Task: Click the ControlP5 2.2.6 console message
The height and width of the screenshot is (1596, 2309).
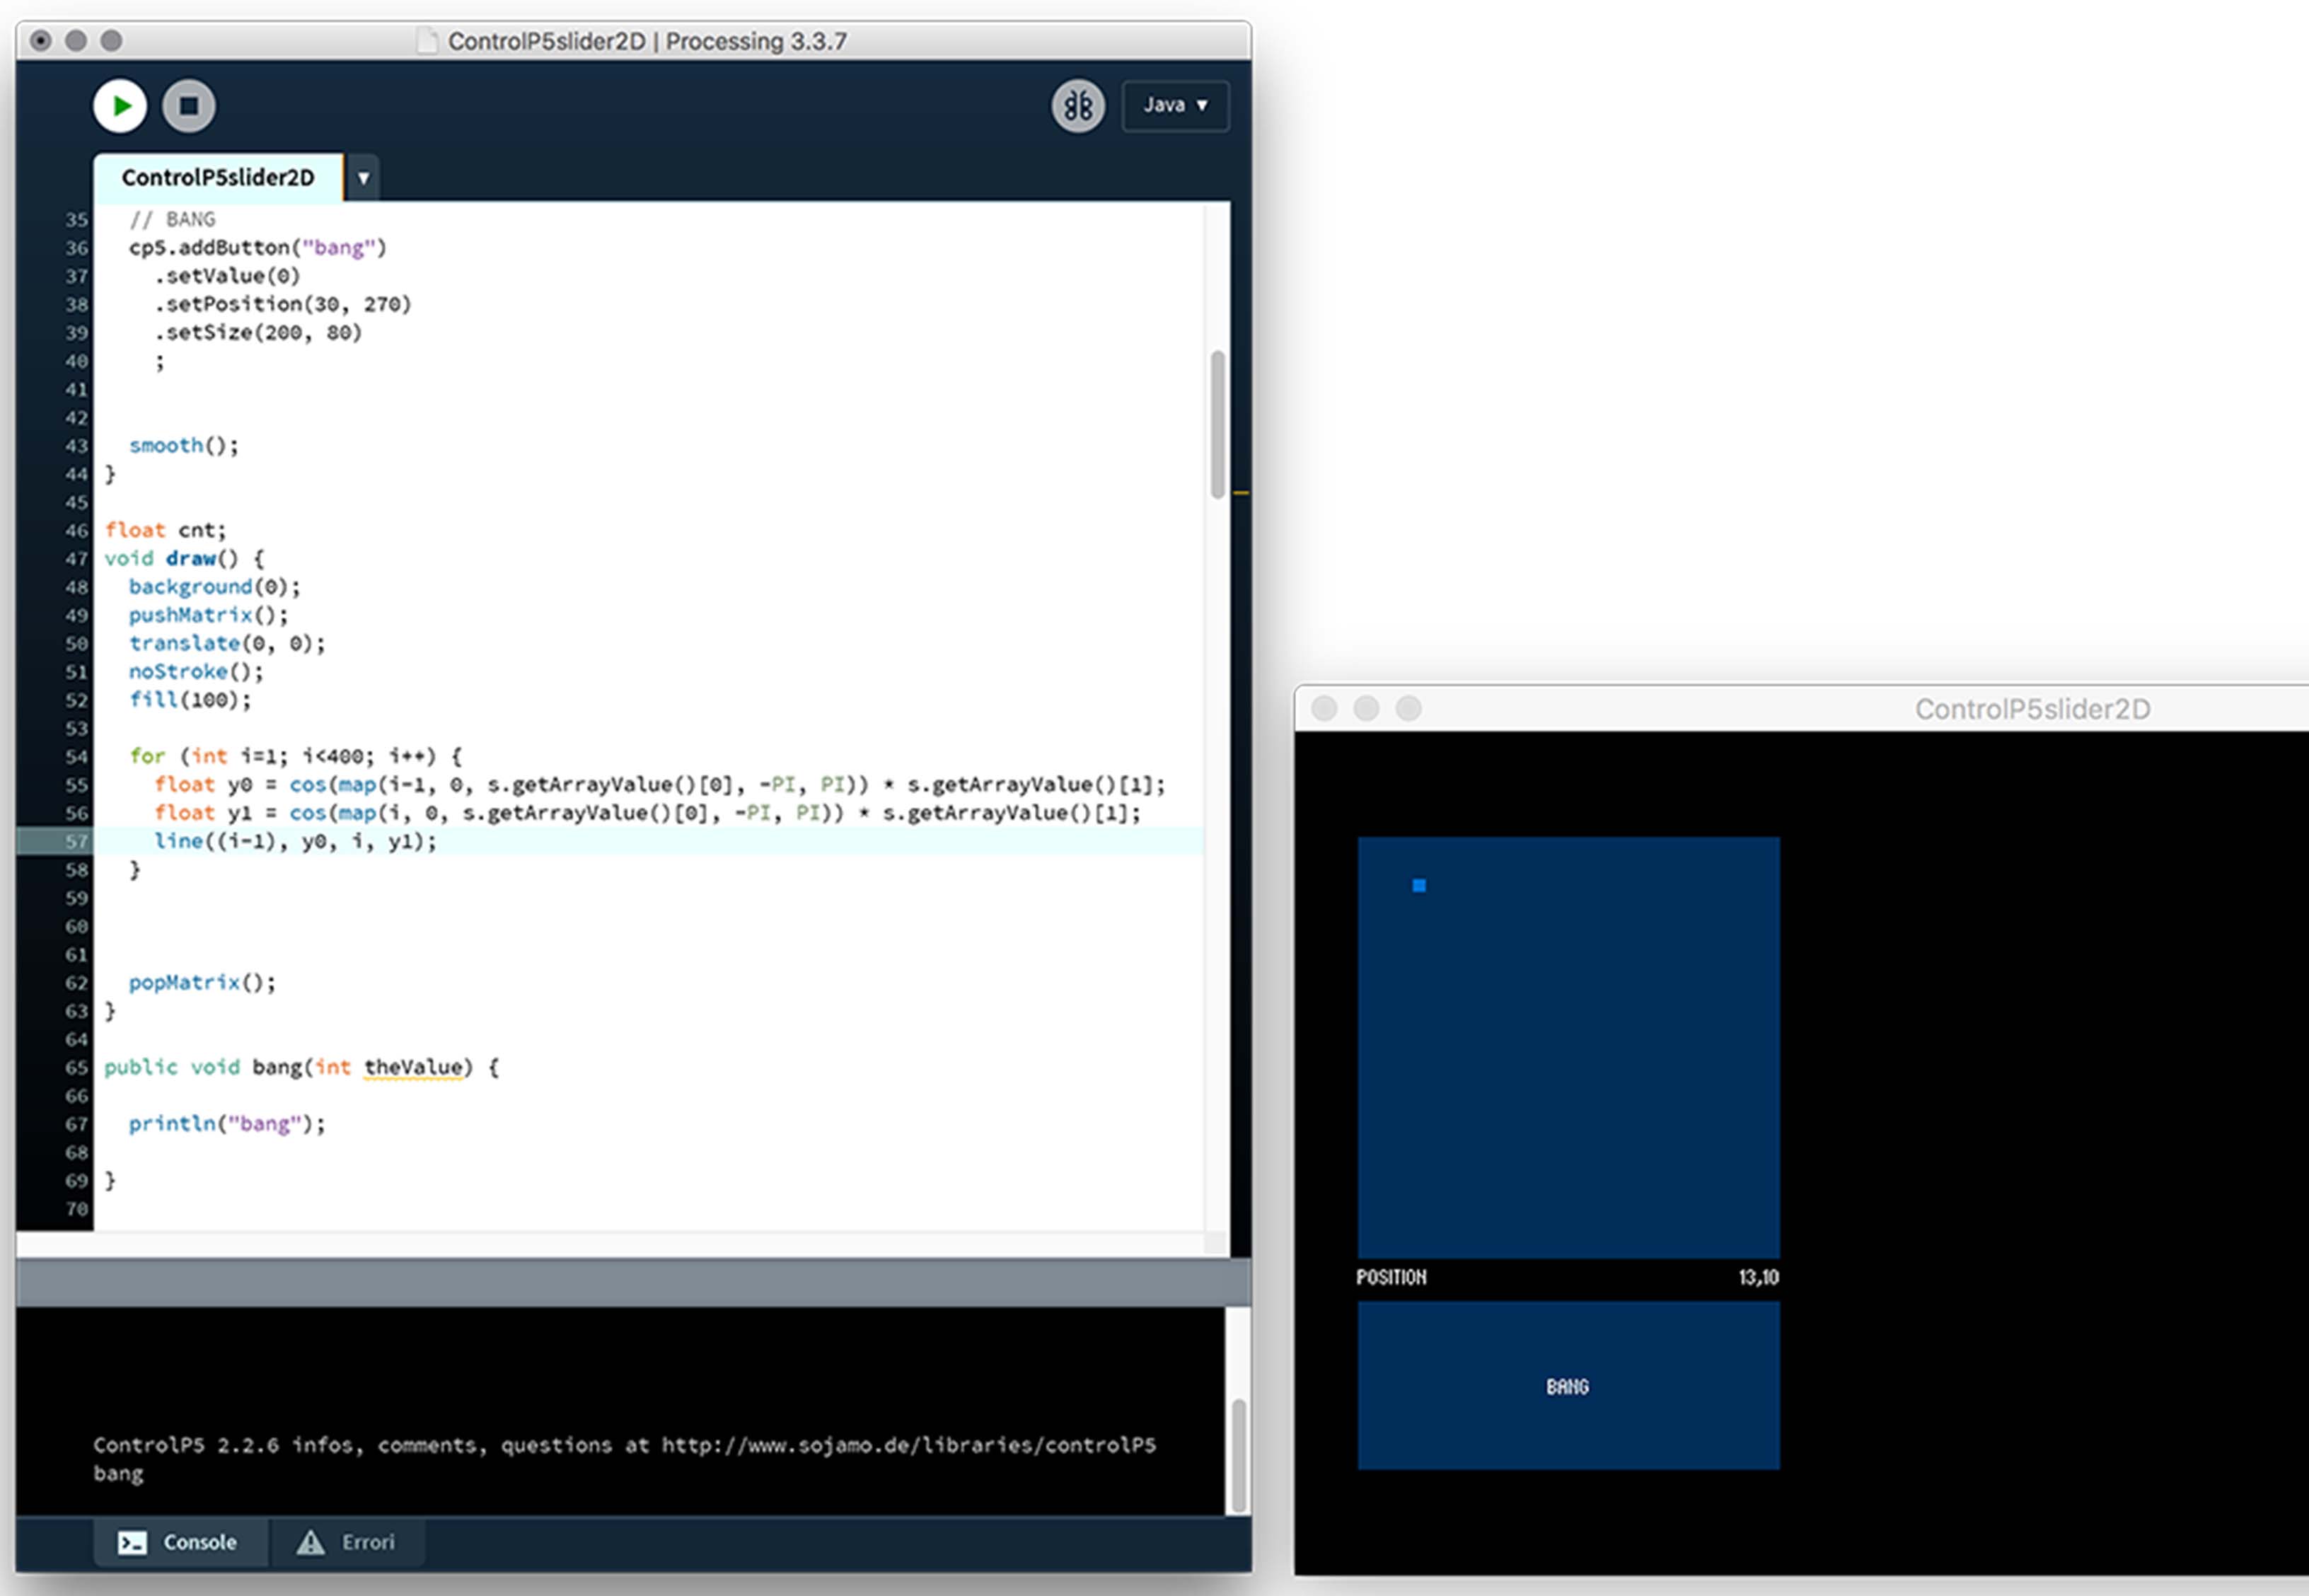Action: pos(625,1445)
